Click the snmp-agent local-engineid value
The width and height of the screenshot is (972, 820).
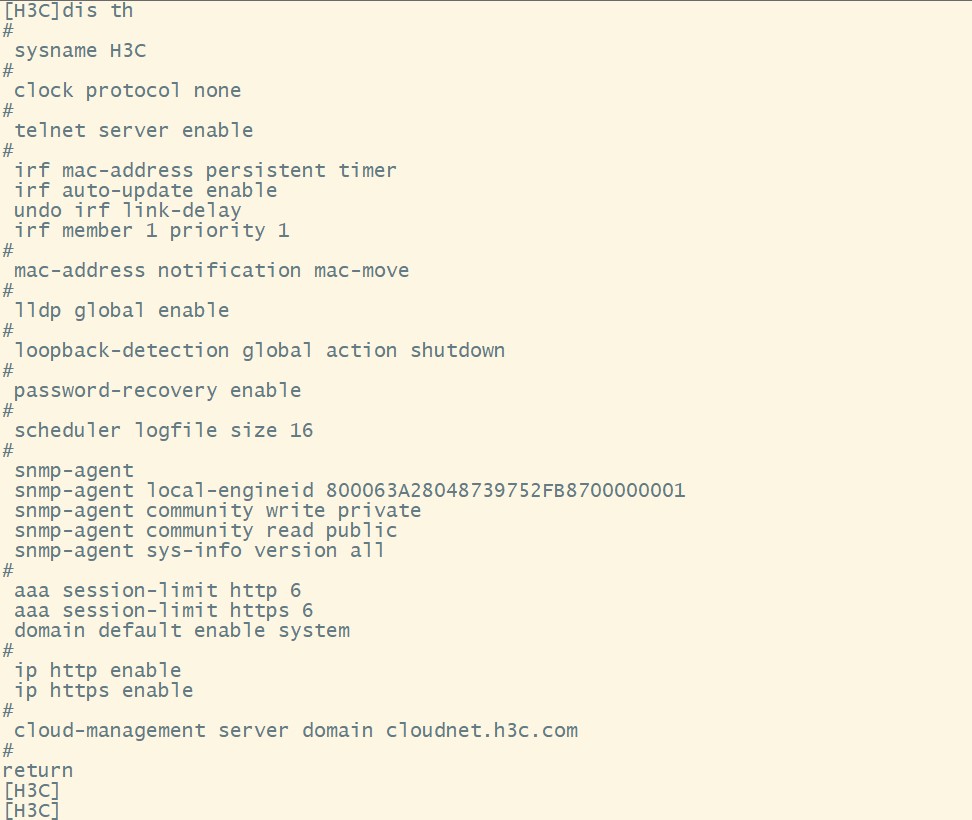(x=505, y=490)
